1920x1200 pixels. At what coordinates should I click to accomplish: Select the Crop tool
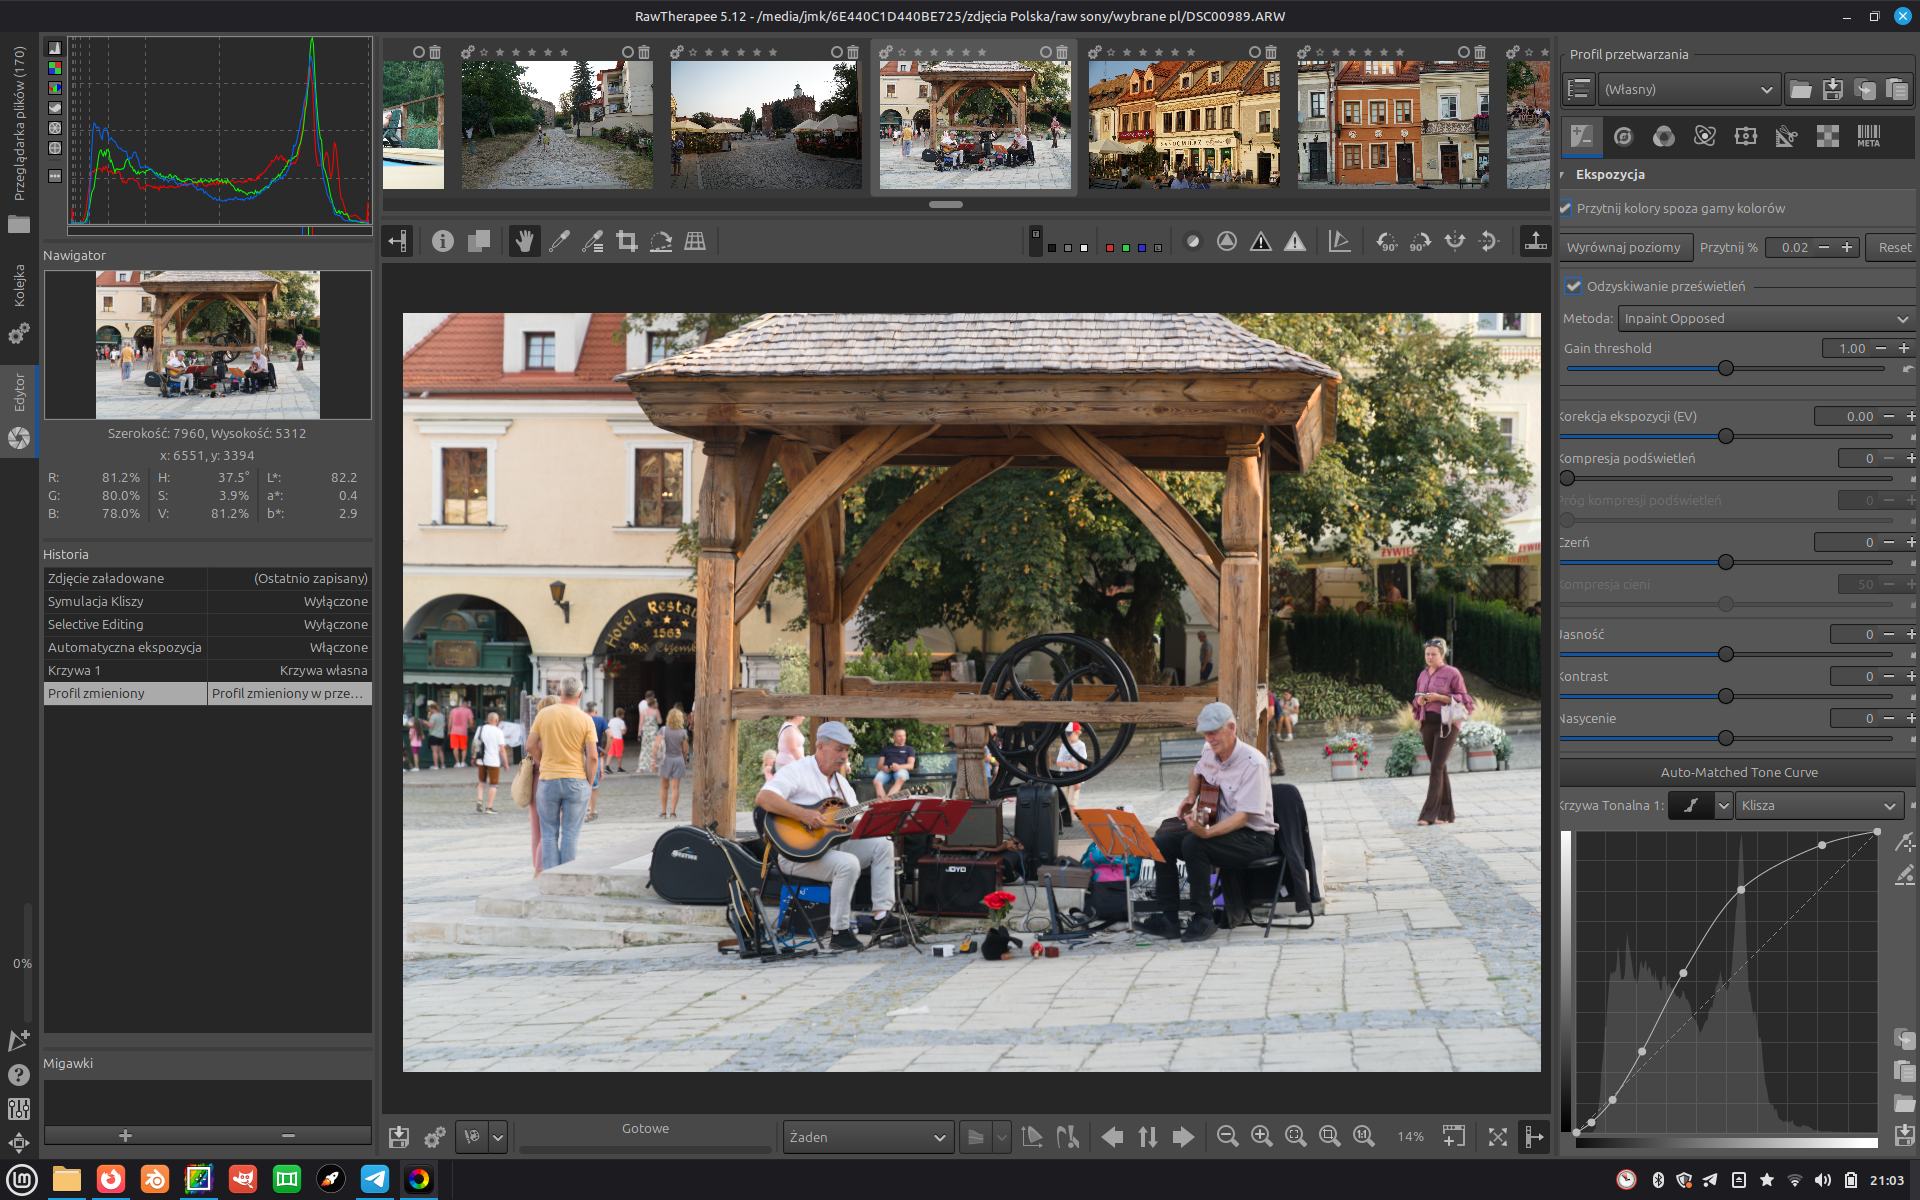(x=627, y=241)
